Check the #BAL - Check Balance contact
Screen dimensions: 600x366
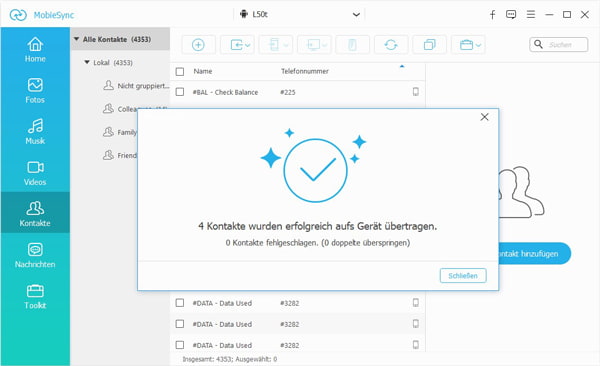click(180, 92)
